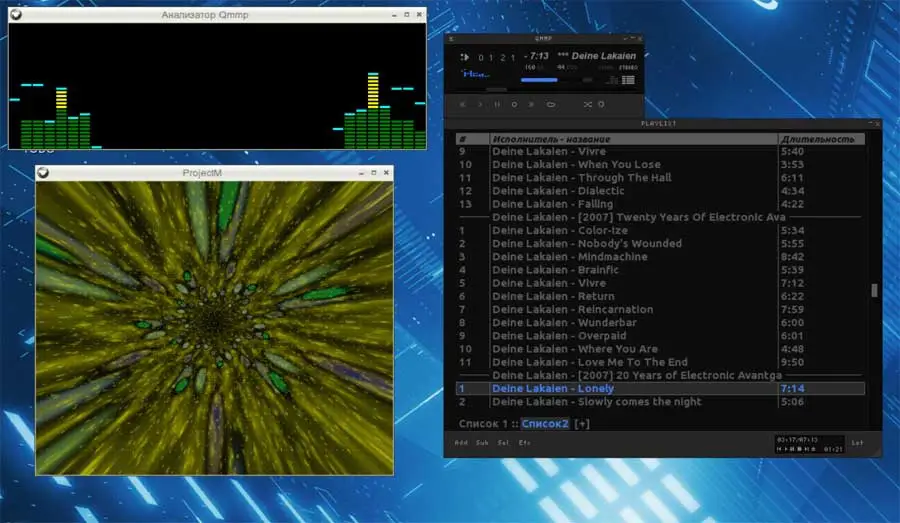This screenshot has width=900, height=523.
Task: Open the playlist Add menu
Action: coord(461,442)
